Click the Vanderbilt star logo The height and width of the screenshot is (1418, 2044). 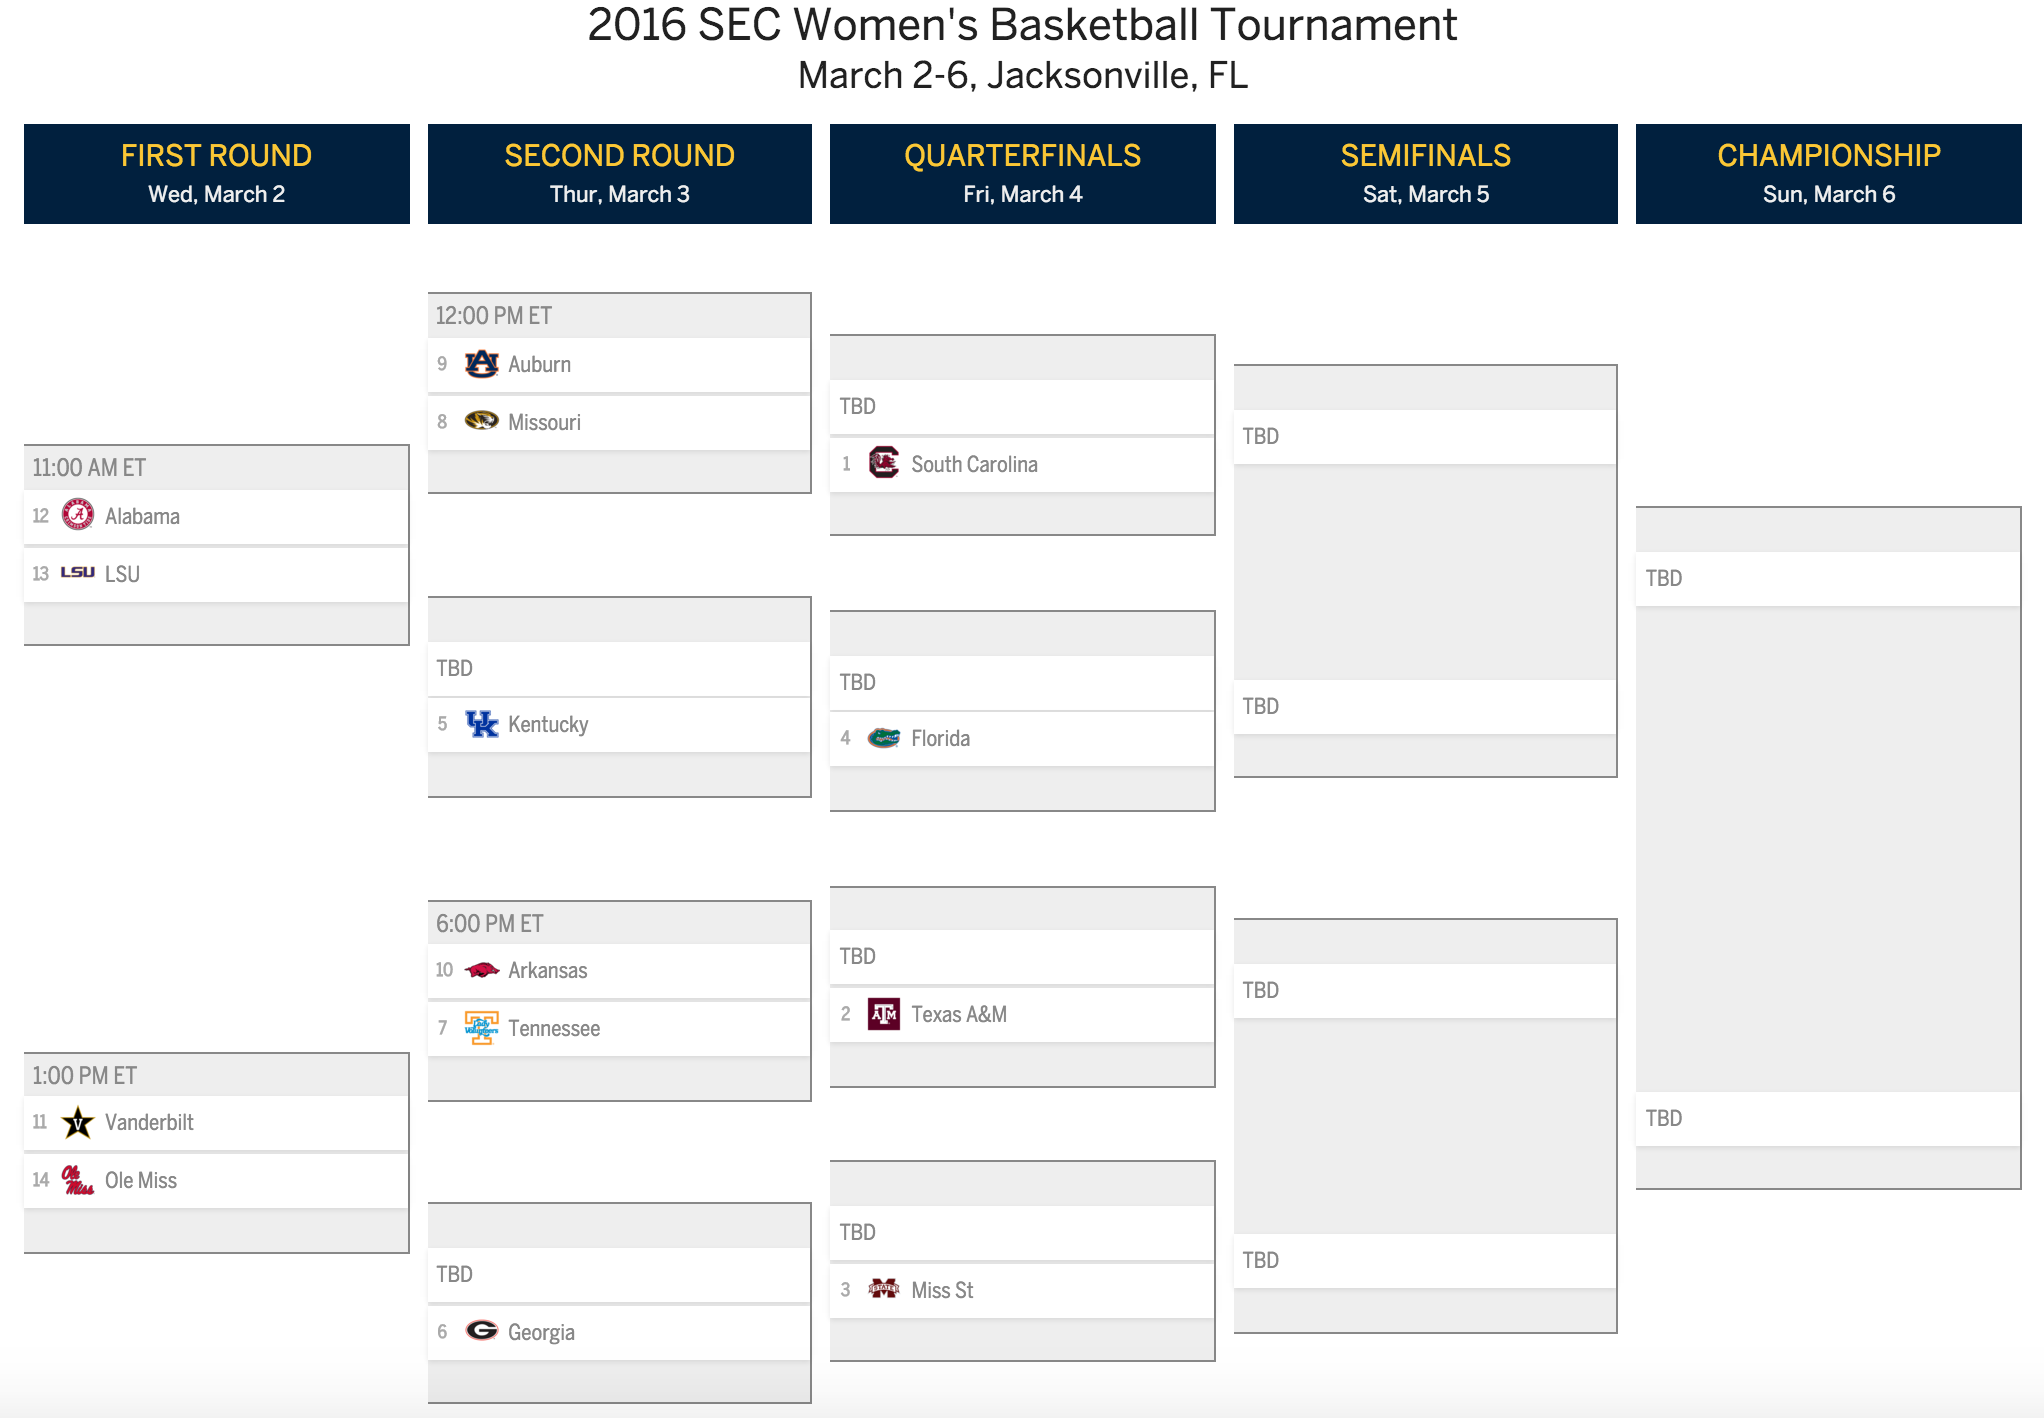pyautogui.click(x=78, y=1122)
